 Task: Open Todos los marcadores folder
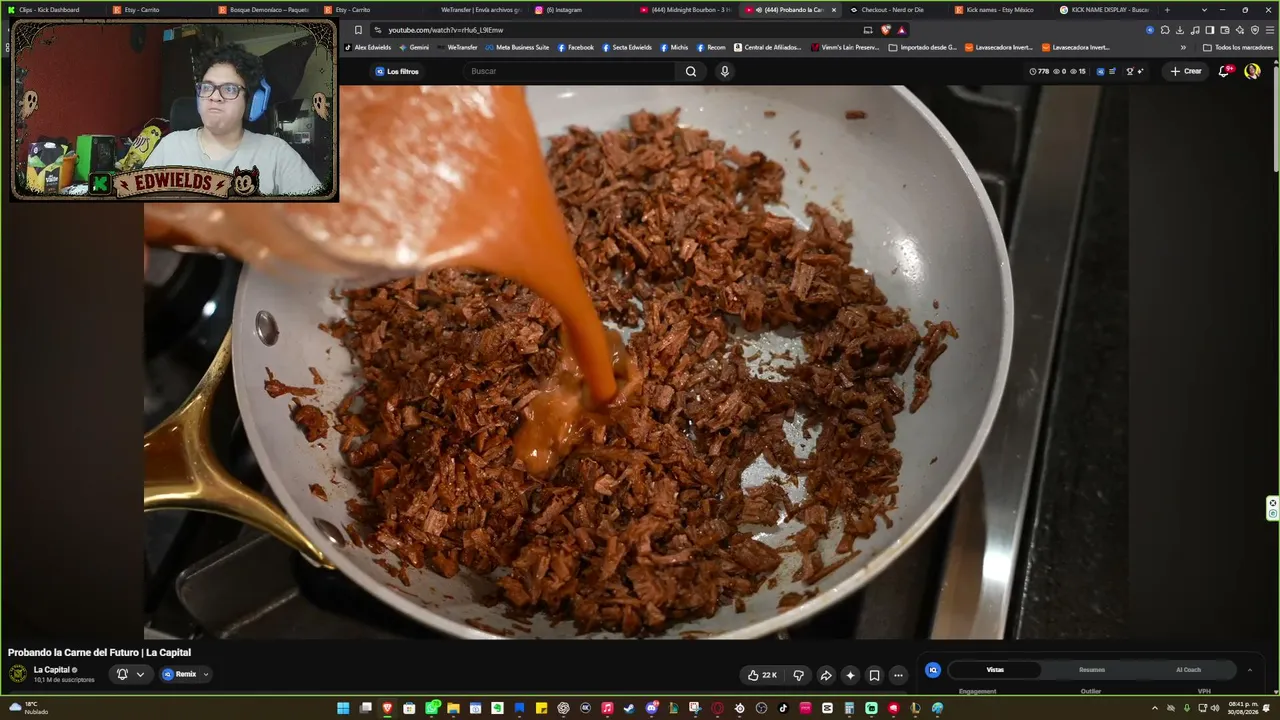click(1237, 47)
